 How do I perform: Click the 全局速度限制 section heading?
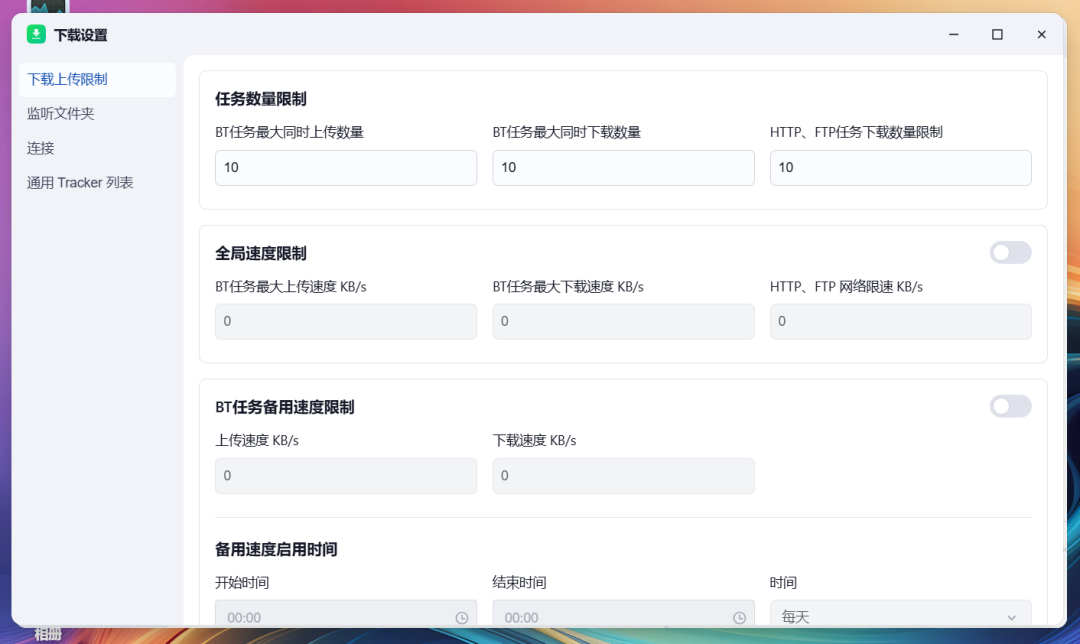(260, 253)
